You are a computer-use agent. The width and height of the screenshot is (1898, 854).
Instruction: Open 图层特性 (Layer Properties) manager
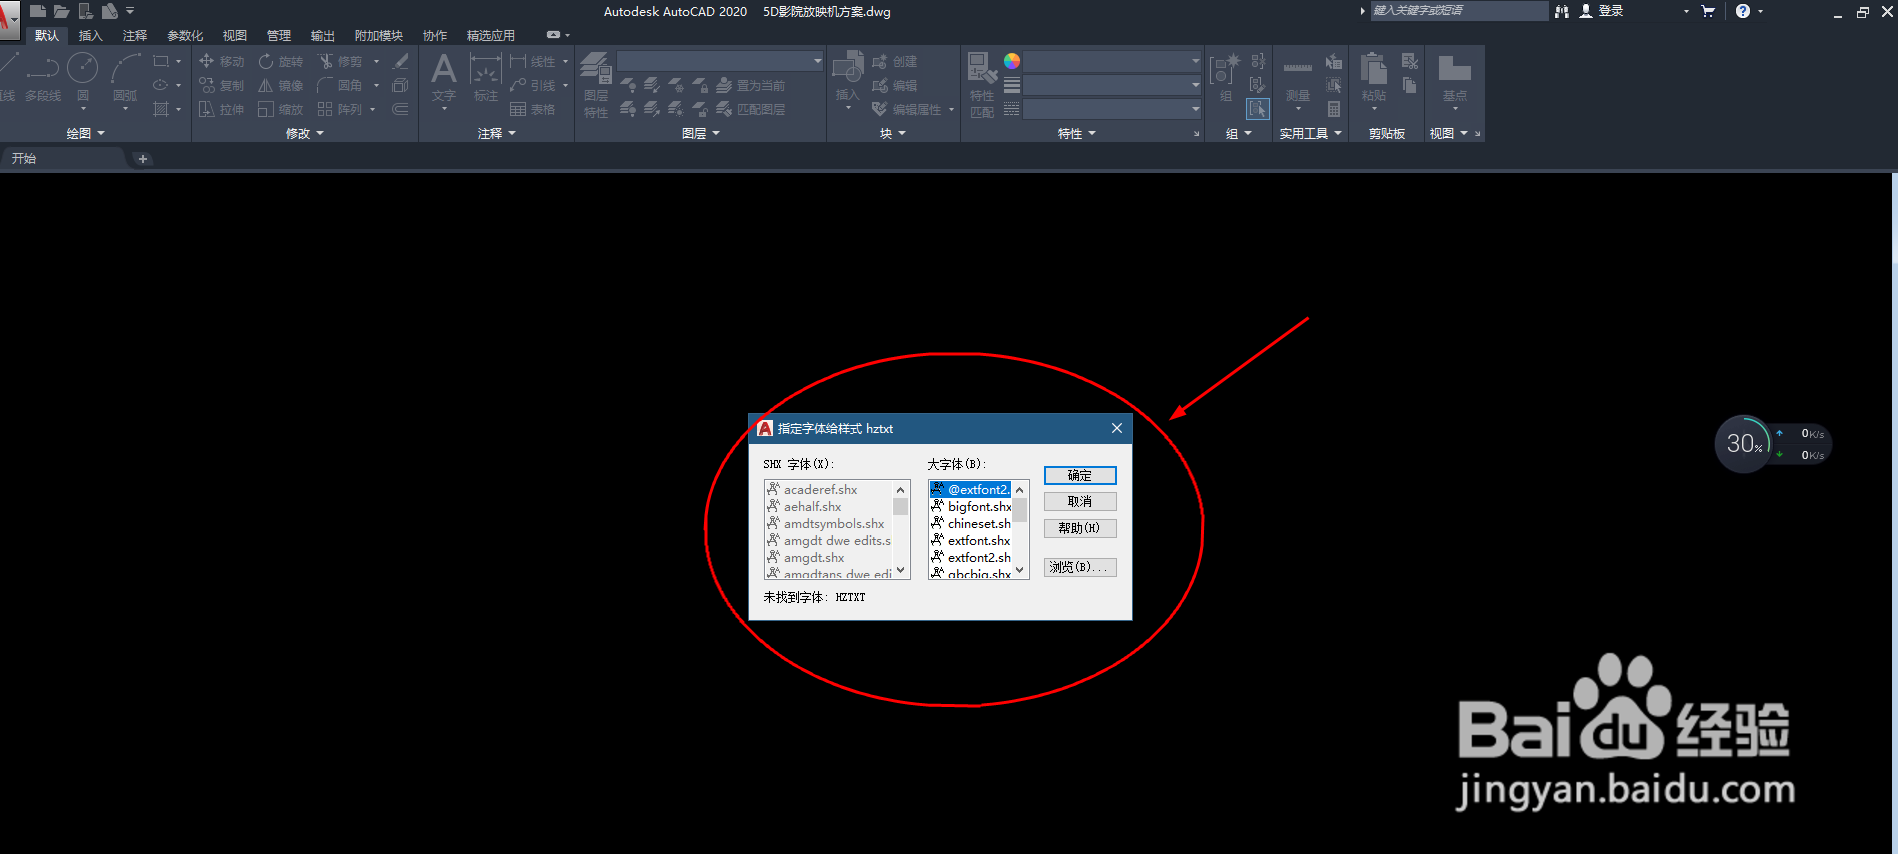(596, 85)
